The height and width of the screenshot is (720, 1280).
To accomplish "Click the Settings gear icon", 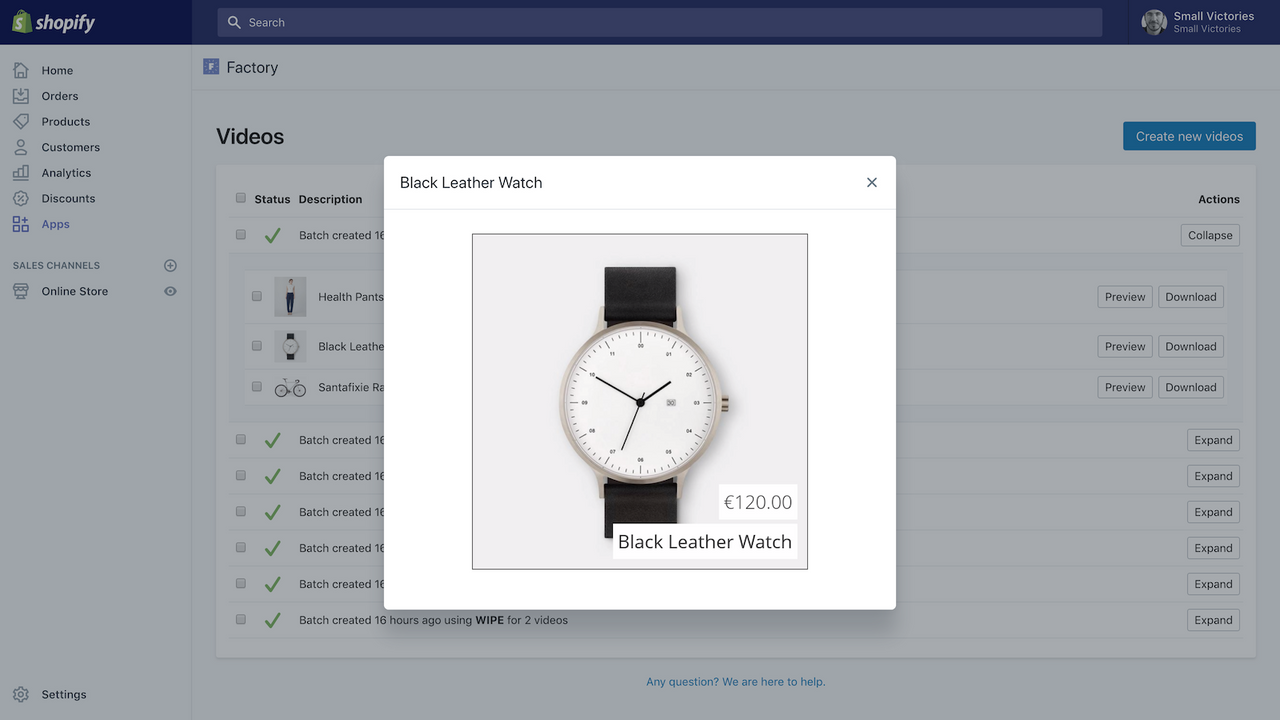I will pyautogui.click(x=21, y=694).
